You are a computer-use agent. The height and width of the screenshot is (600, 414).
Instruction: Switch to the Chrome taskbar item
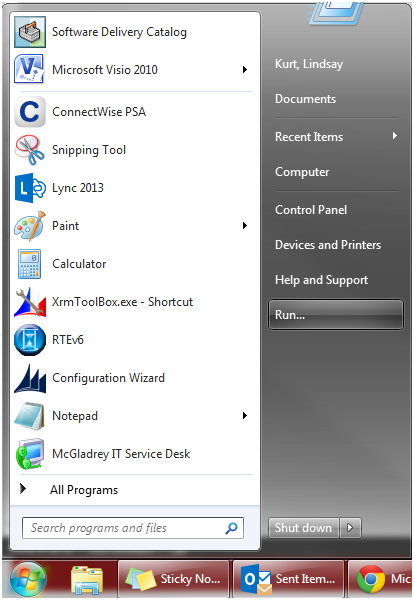380,579
